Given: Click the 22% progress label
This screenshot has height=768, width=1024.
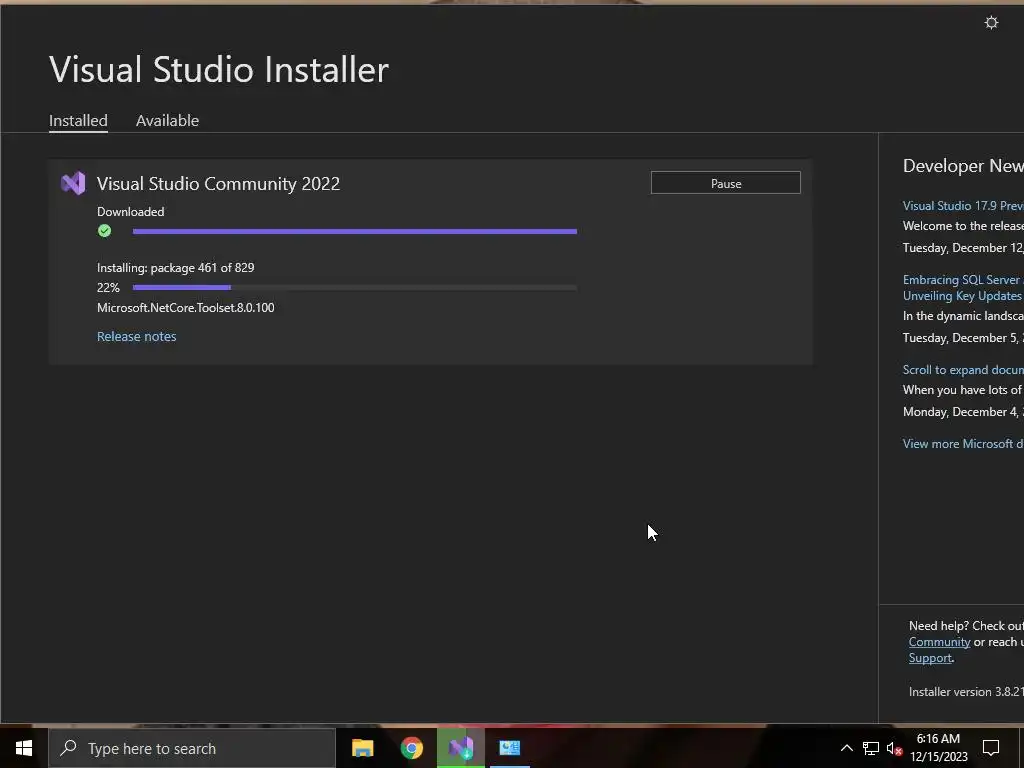Looking at the screenshot, I should (x=108, y=287).
